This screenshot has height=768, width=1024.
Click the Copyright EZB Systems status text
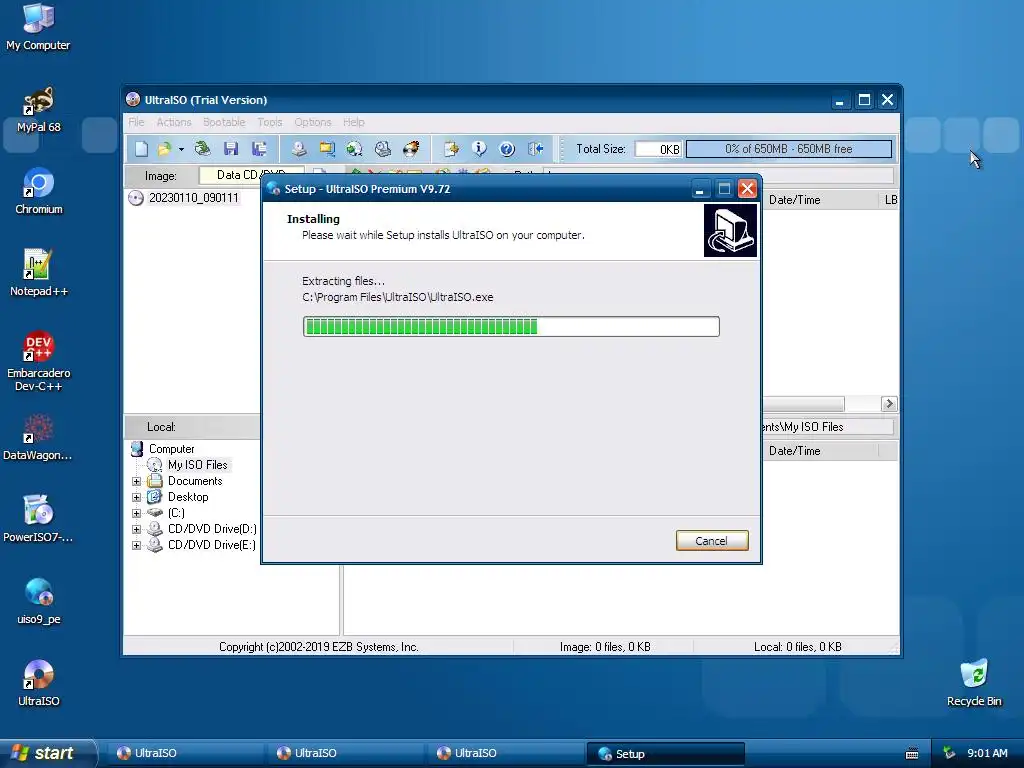[x=319, y=647]
